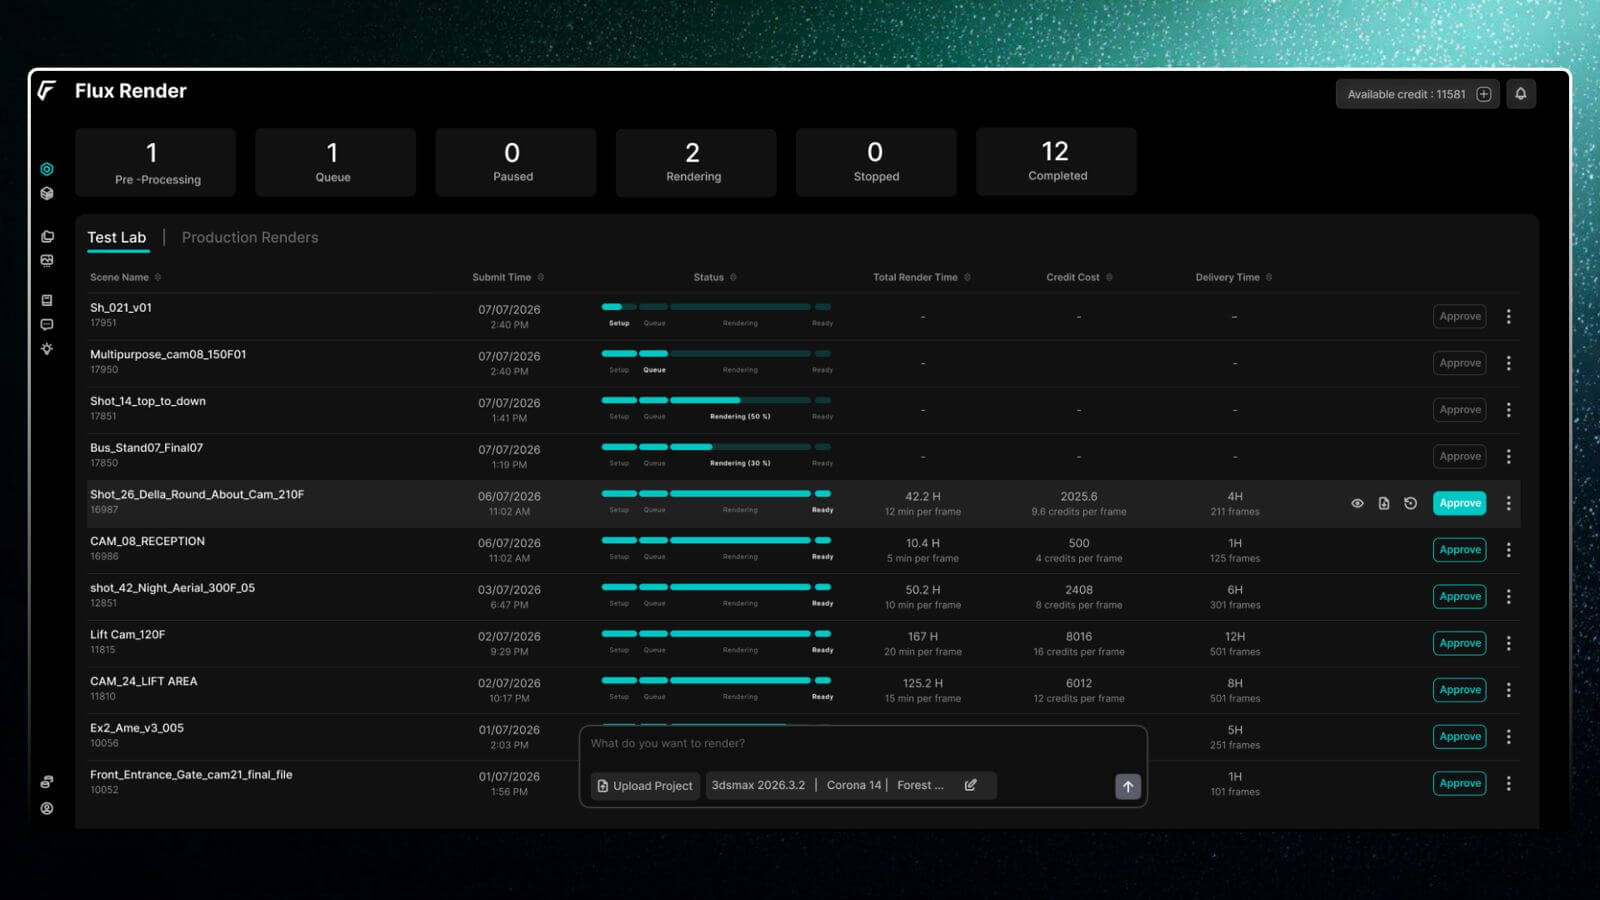Switch to the Test Lab tab
This screenshot has width=1600, height=900.
[117, 237]
